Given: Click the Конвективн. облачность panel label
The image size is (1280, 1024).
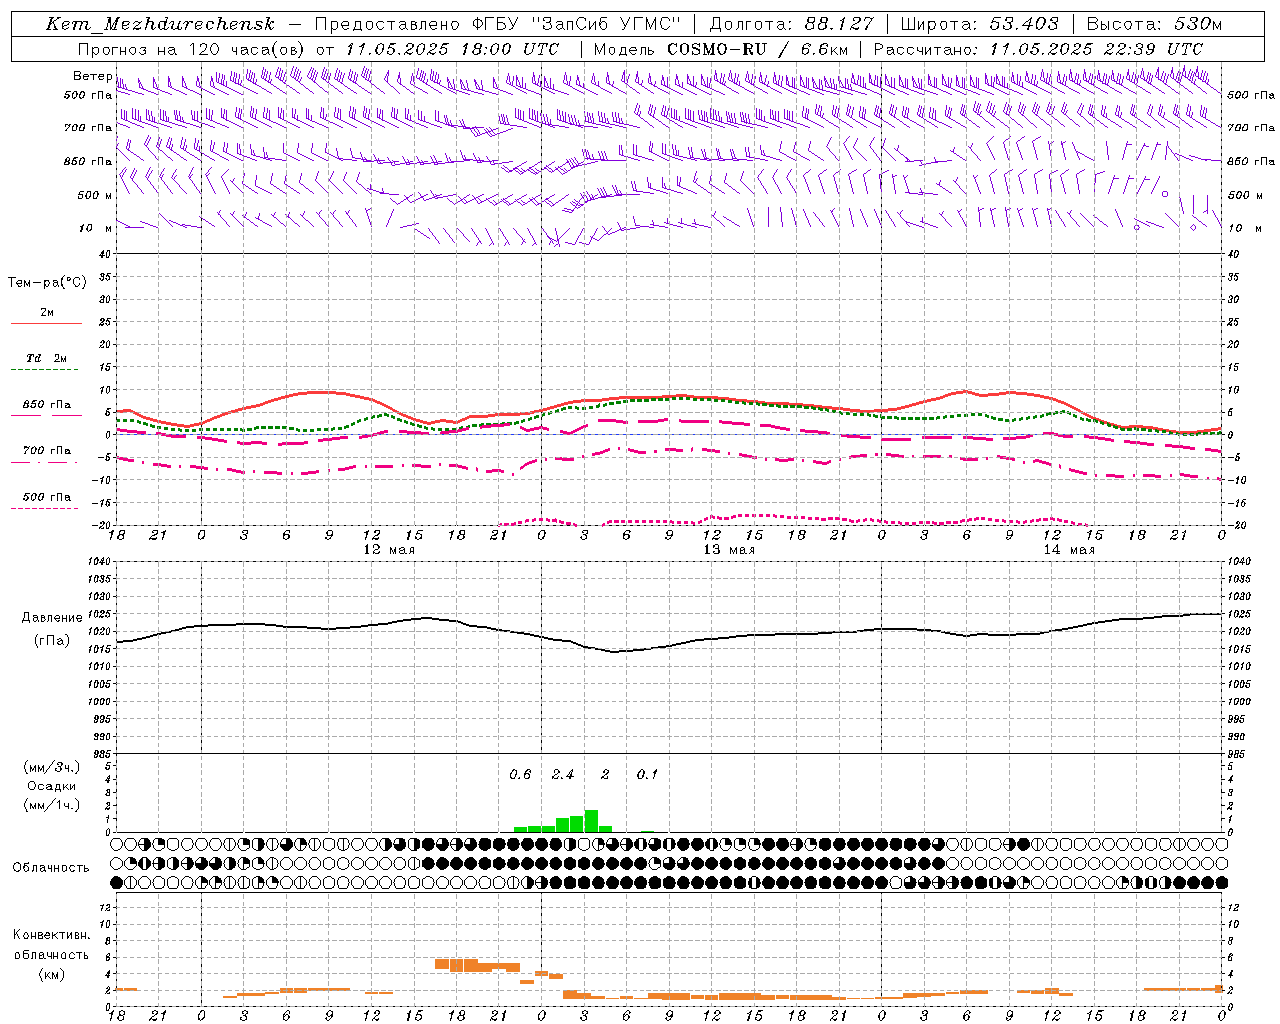Looking at the screenshot, I should tap(51, 945).
